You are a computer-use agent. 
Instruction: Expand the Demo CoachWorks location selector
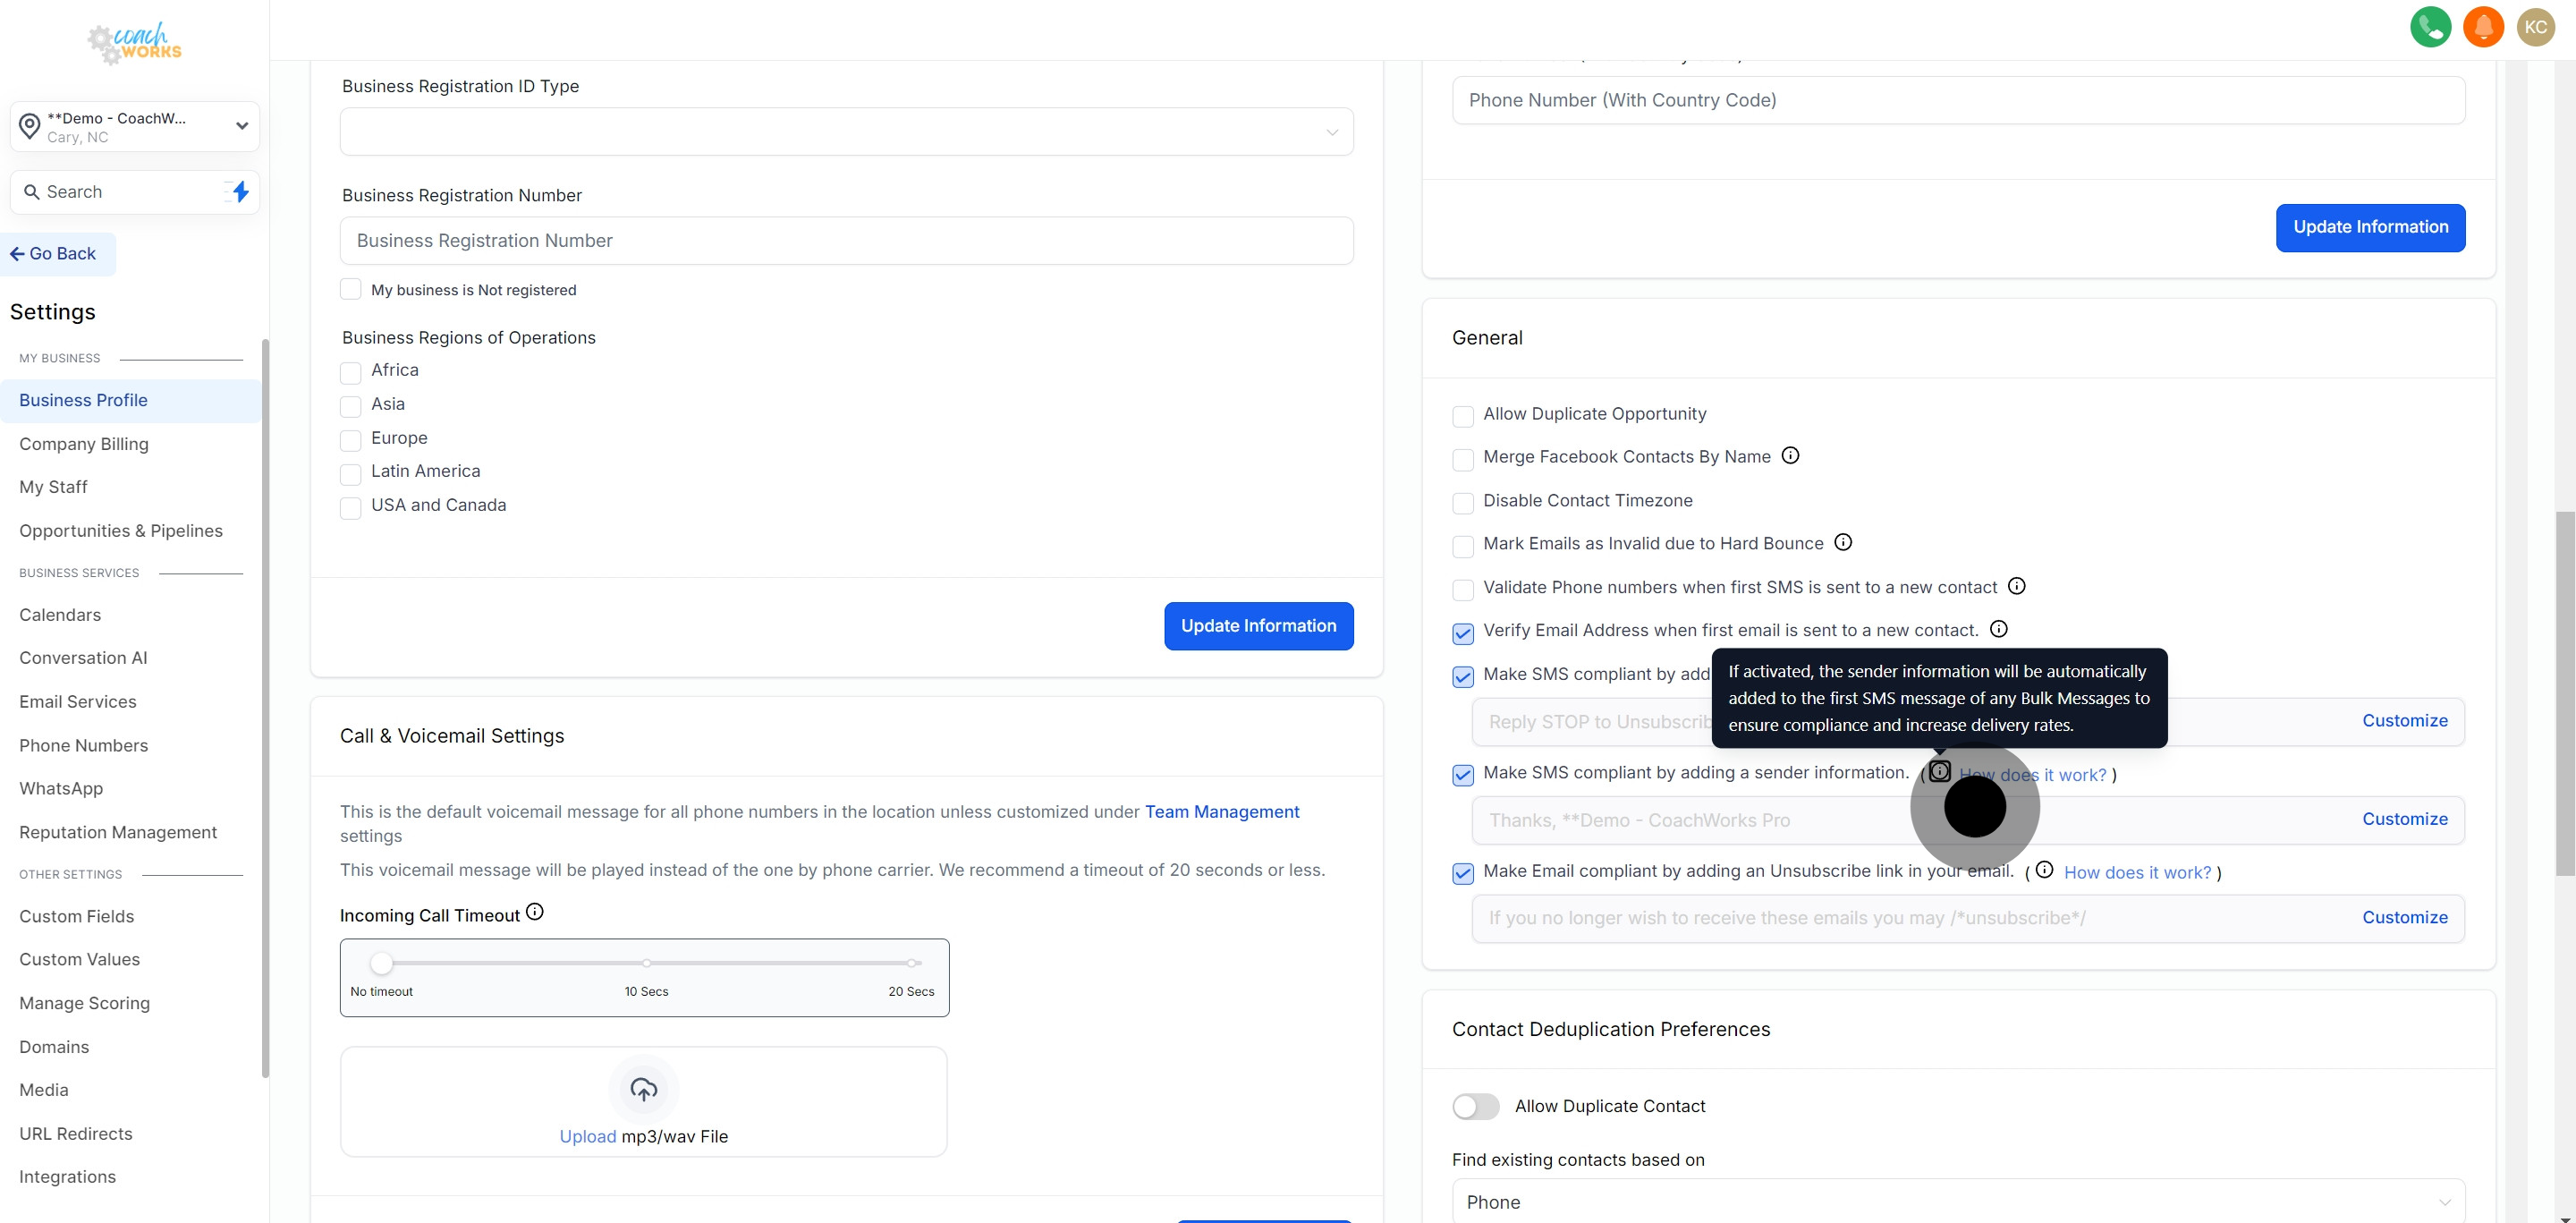(x=135, y=127)
